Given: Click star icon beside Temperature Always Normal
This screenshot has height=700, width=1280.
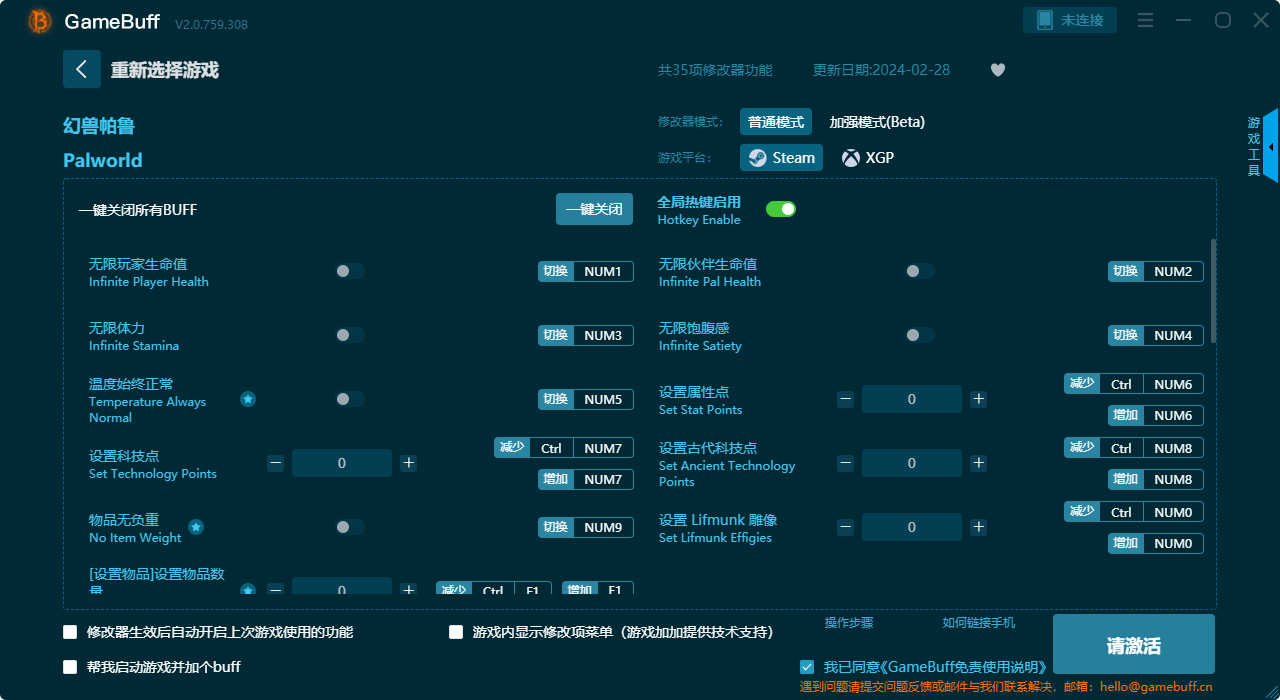Looking at the screenshot, I should tap(248, 399).
